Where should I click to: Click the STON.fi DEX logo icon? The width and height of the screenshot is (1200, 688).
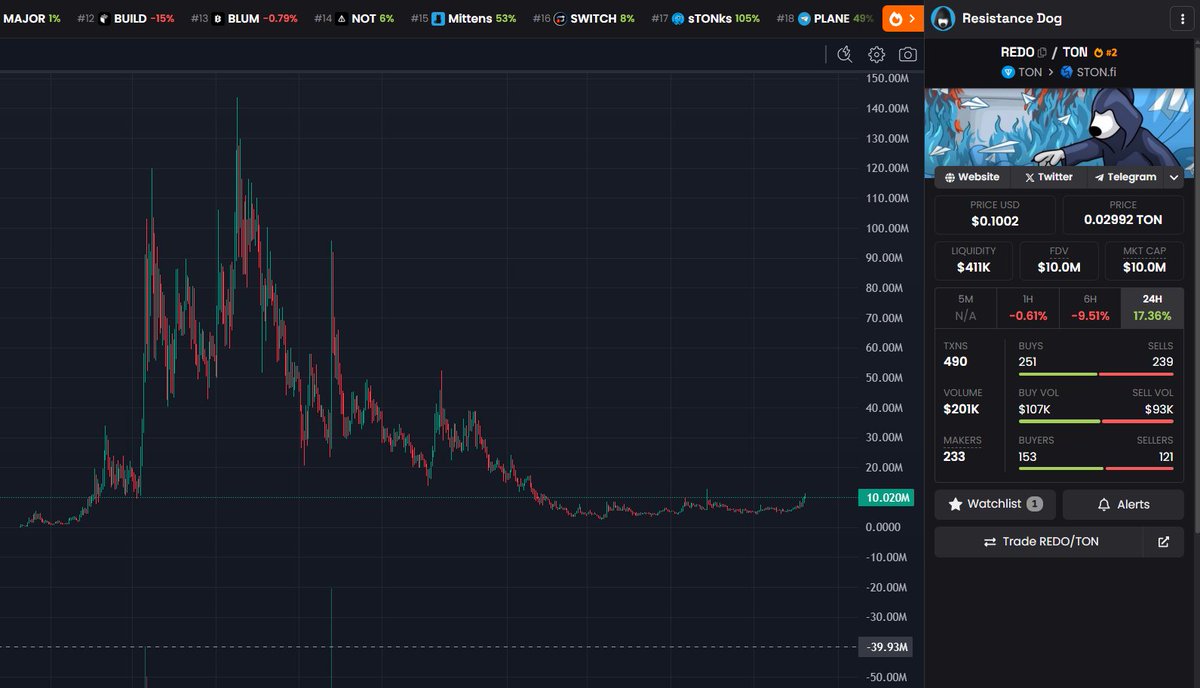coord(1066,72)
